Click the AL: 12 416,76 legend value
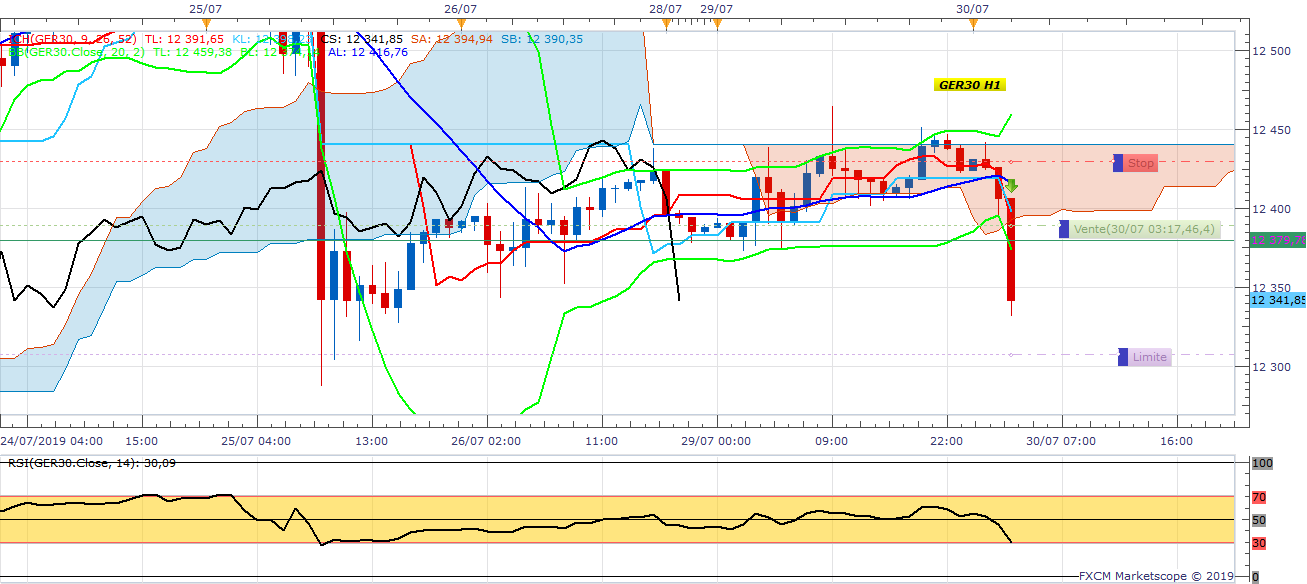This screenshot has height=584, width=1307. coord(368,52)
